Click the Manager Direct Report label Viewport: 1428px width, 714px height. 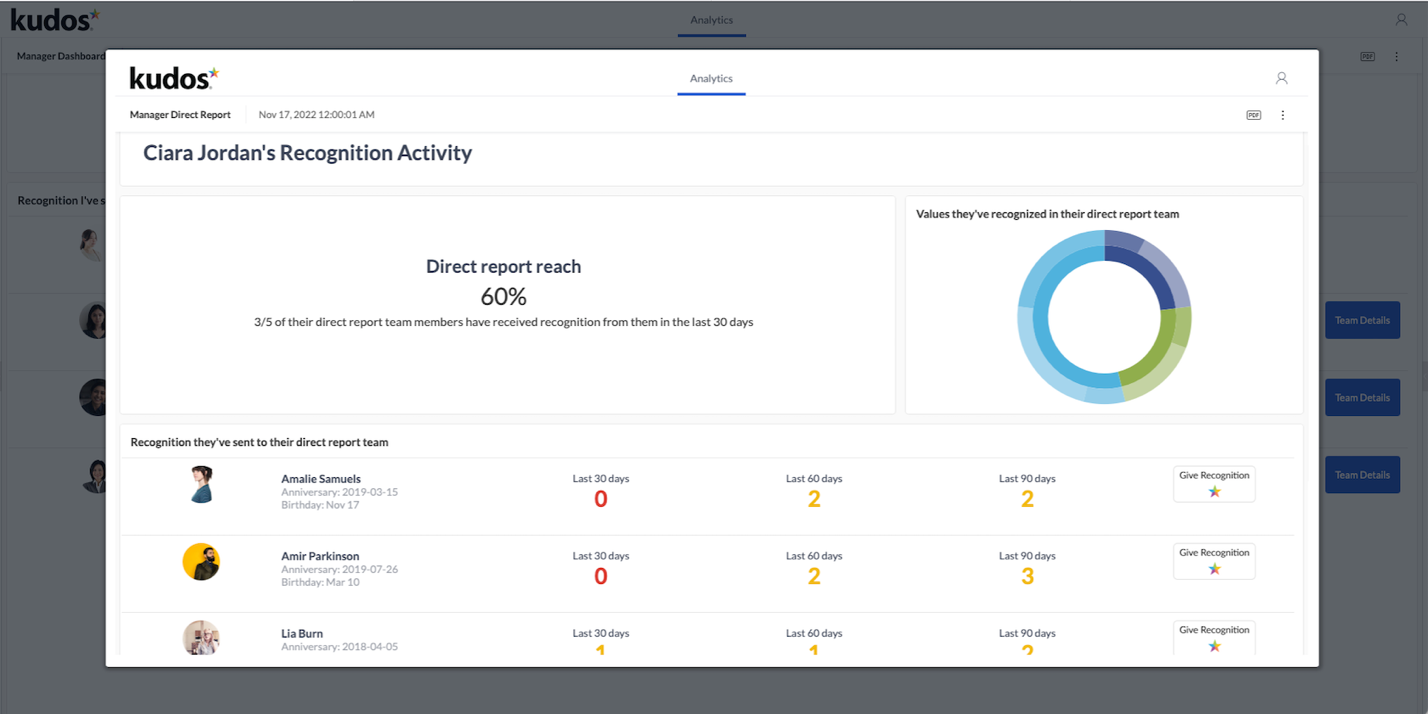pyautogui.click(x=180, y=115)
